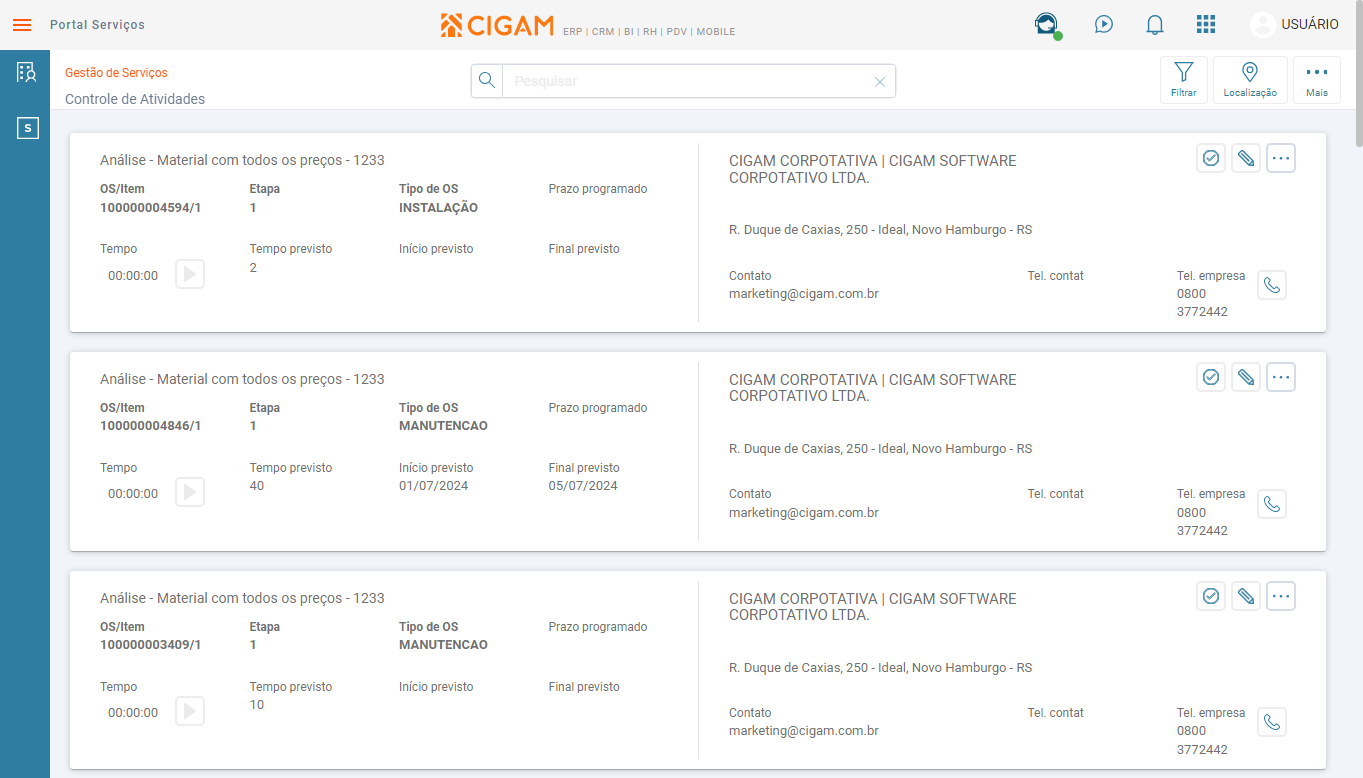
Task: Click Tempo previsto value 10
Action: (x=257, y=705)
